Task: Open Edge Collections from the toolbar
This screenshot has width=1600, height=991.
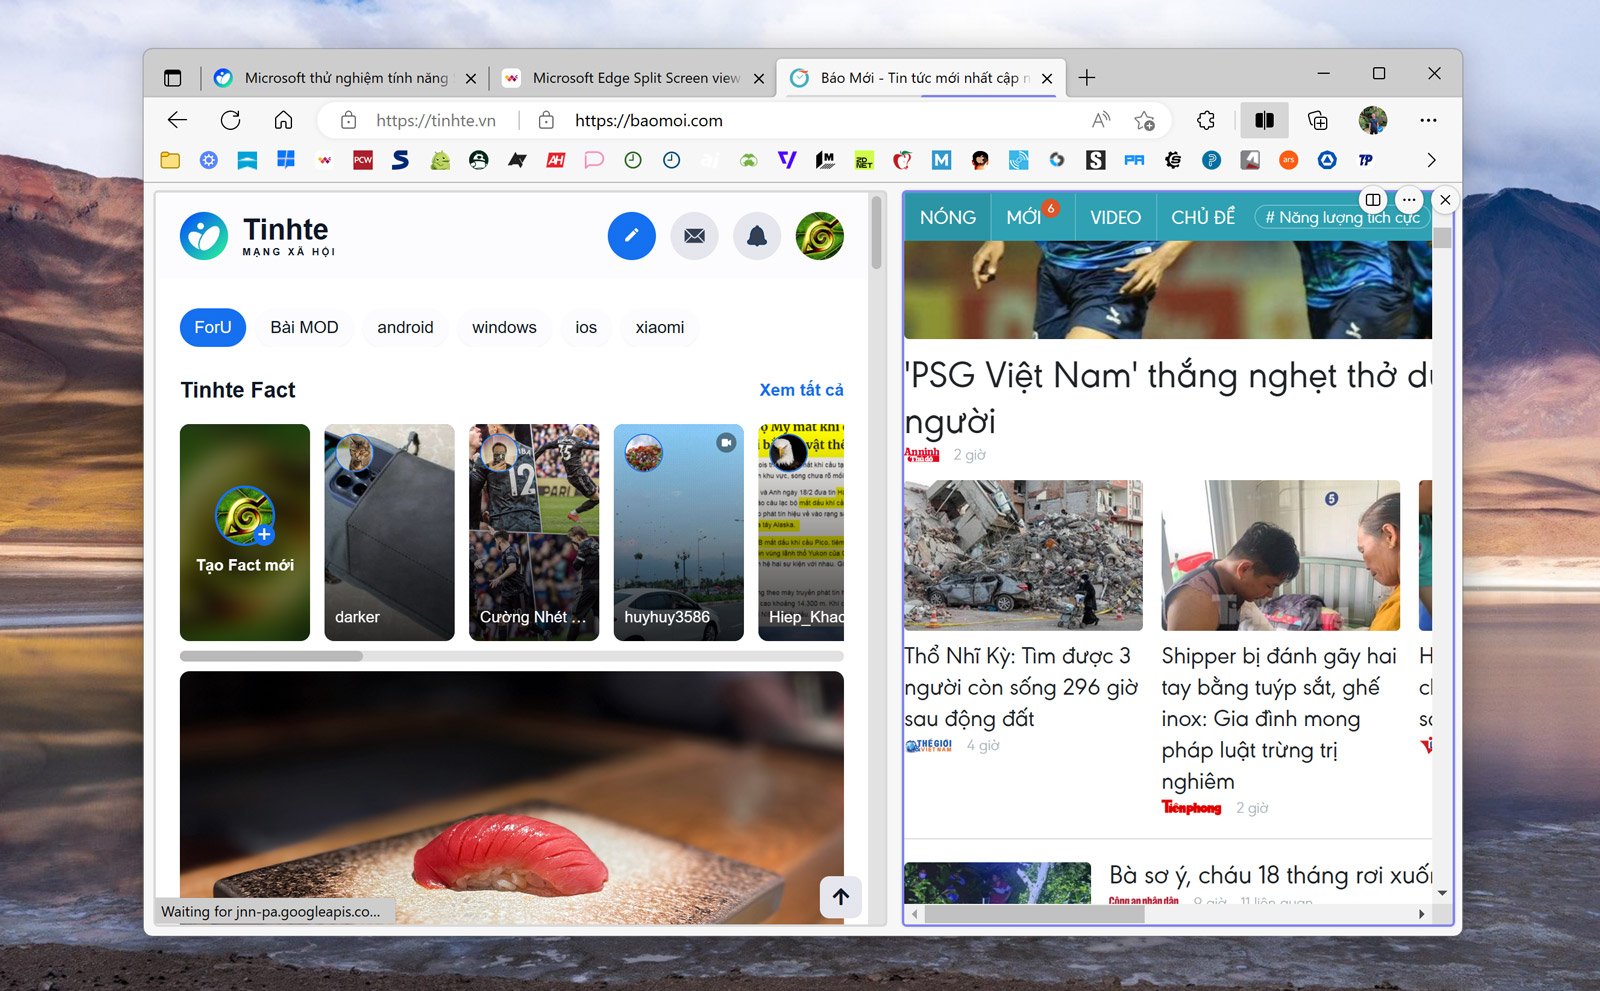Action: [1319, 120]
